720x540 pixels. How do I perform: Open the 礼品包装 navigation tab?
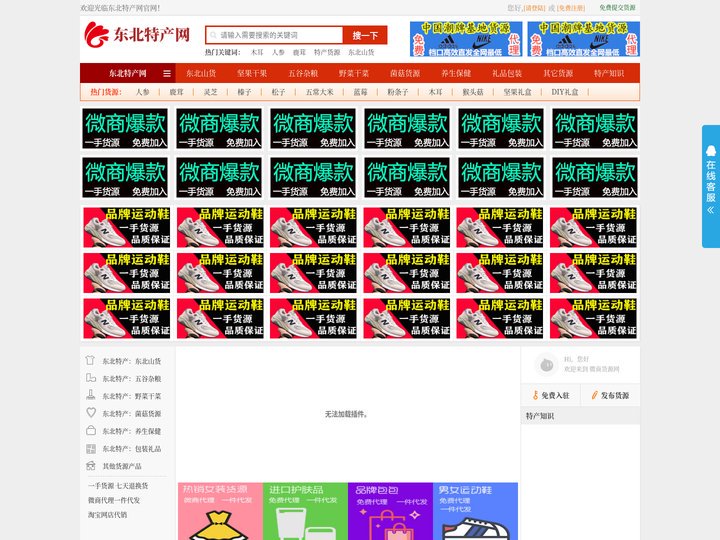[507, 73]
